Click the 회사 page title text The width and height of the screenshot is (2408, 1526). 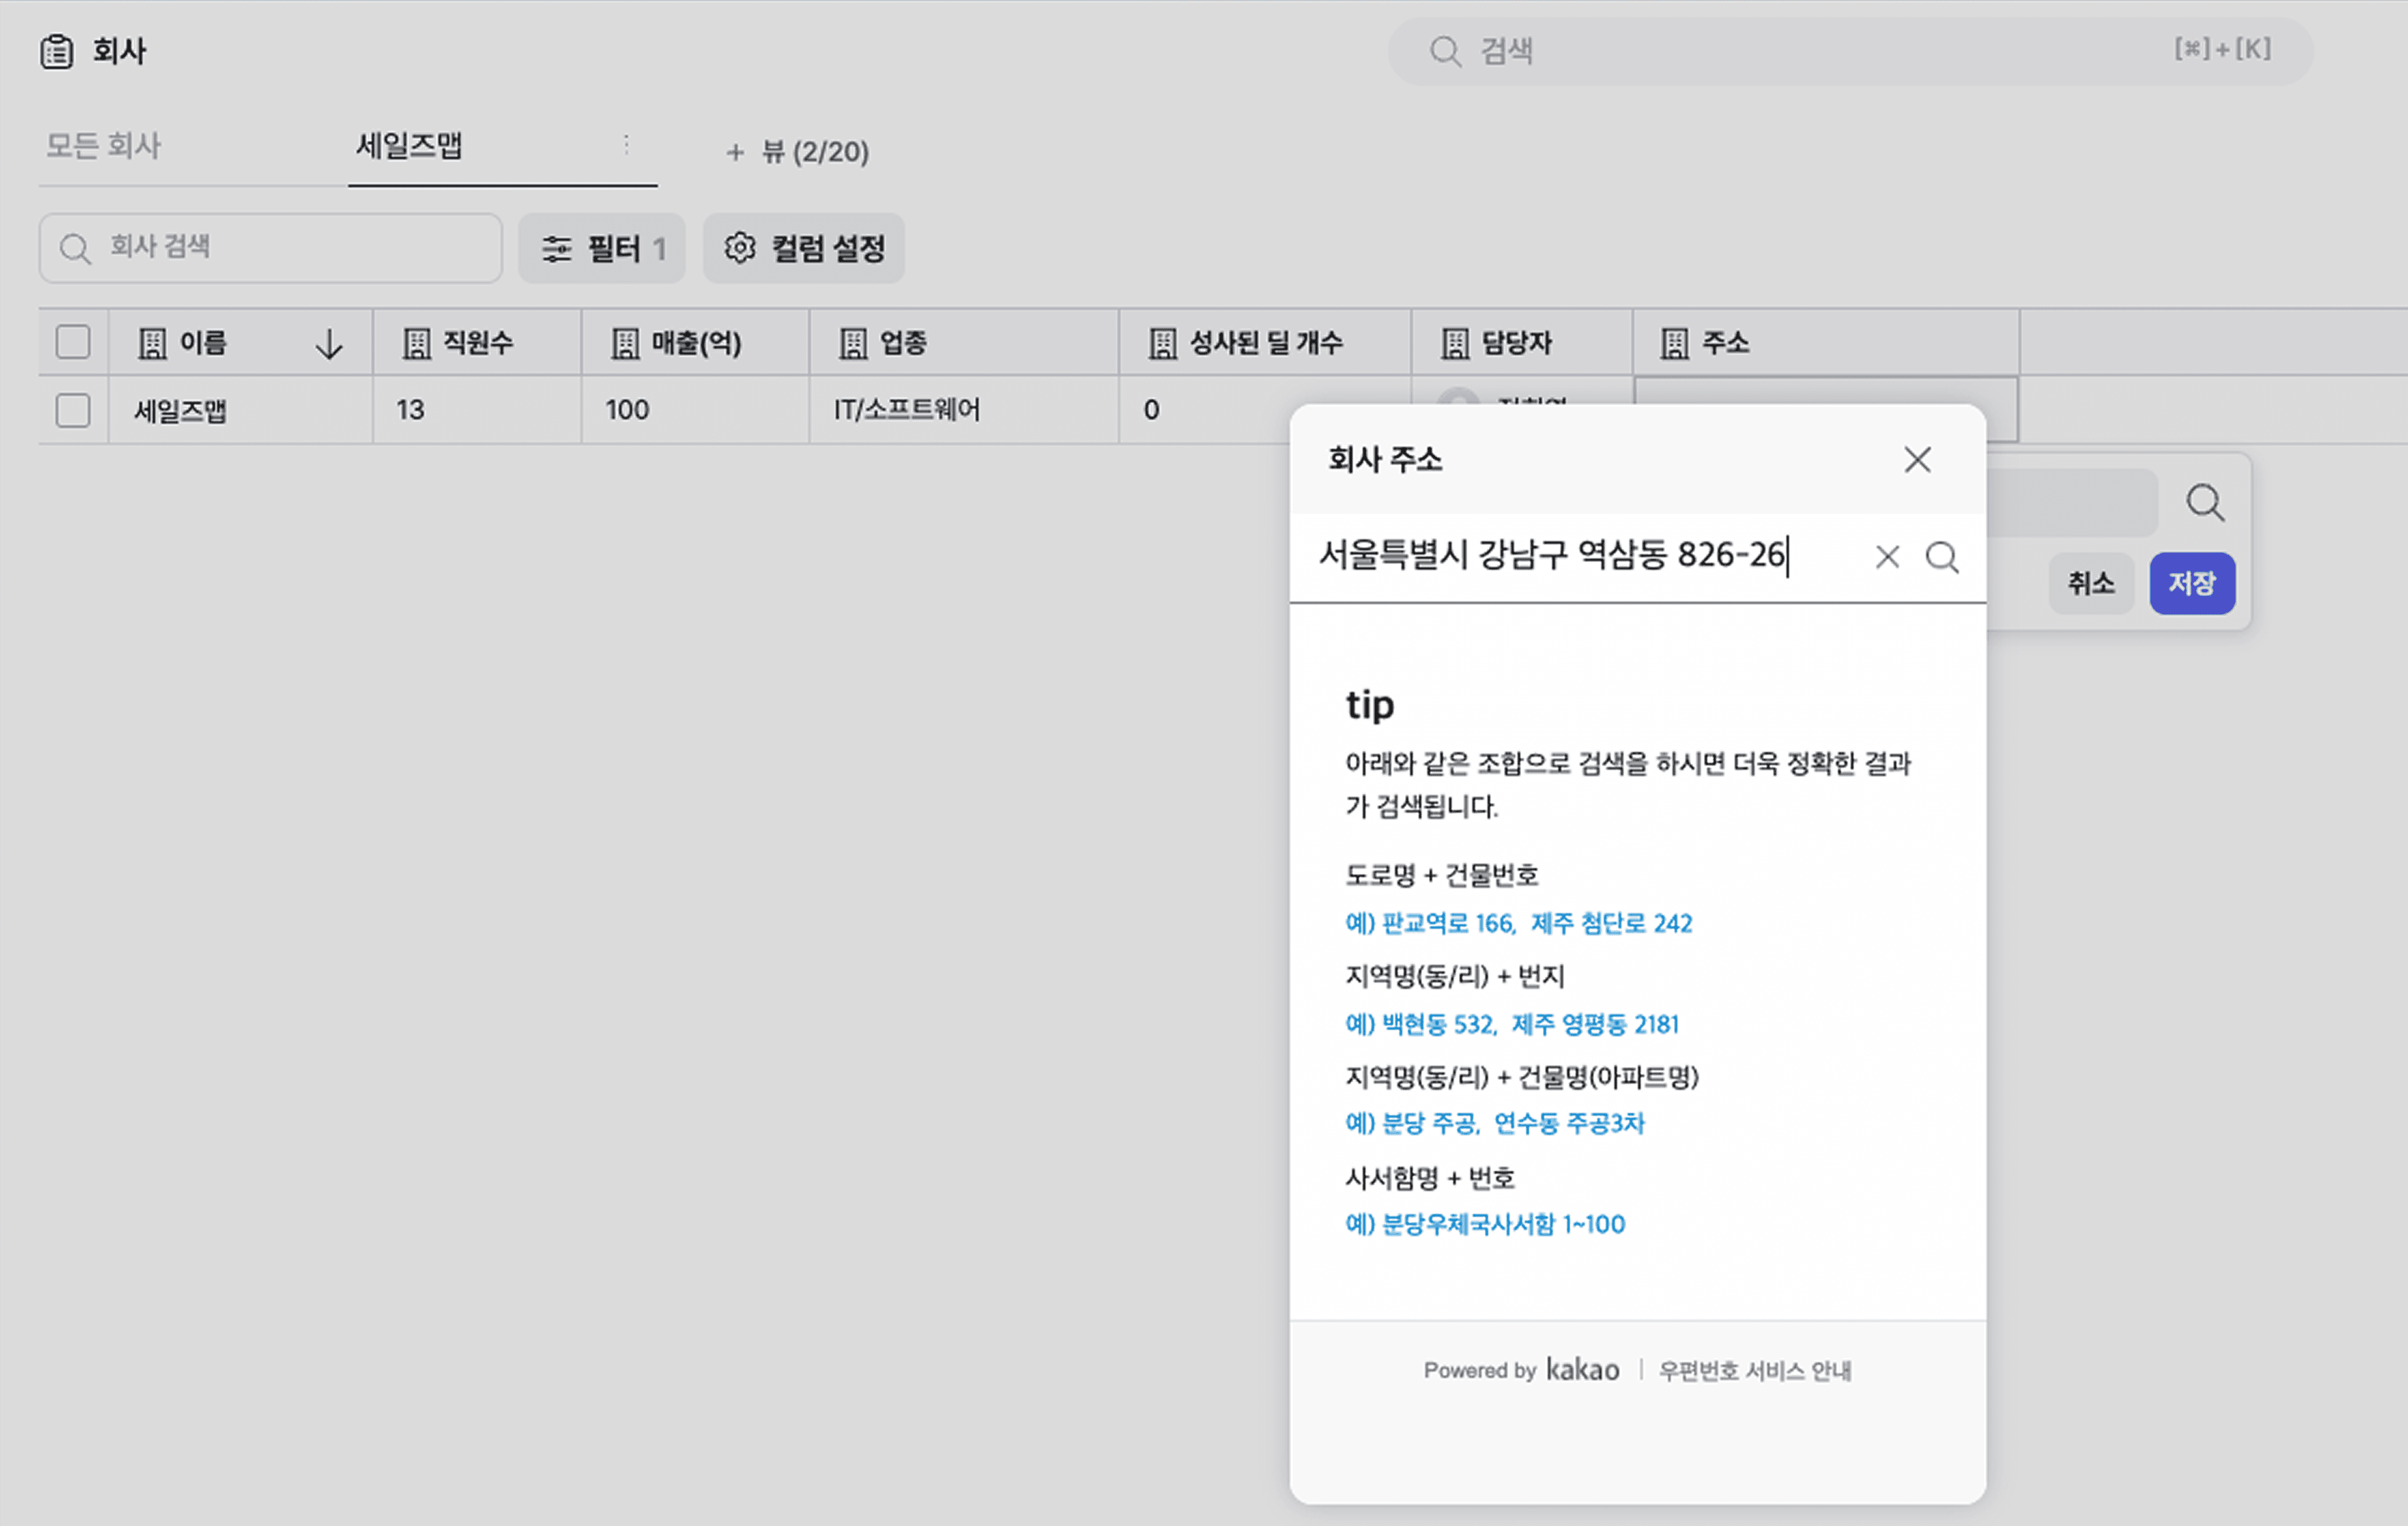pyautogui.click(x=120, y=51)
